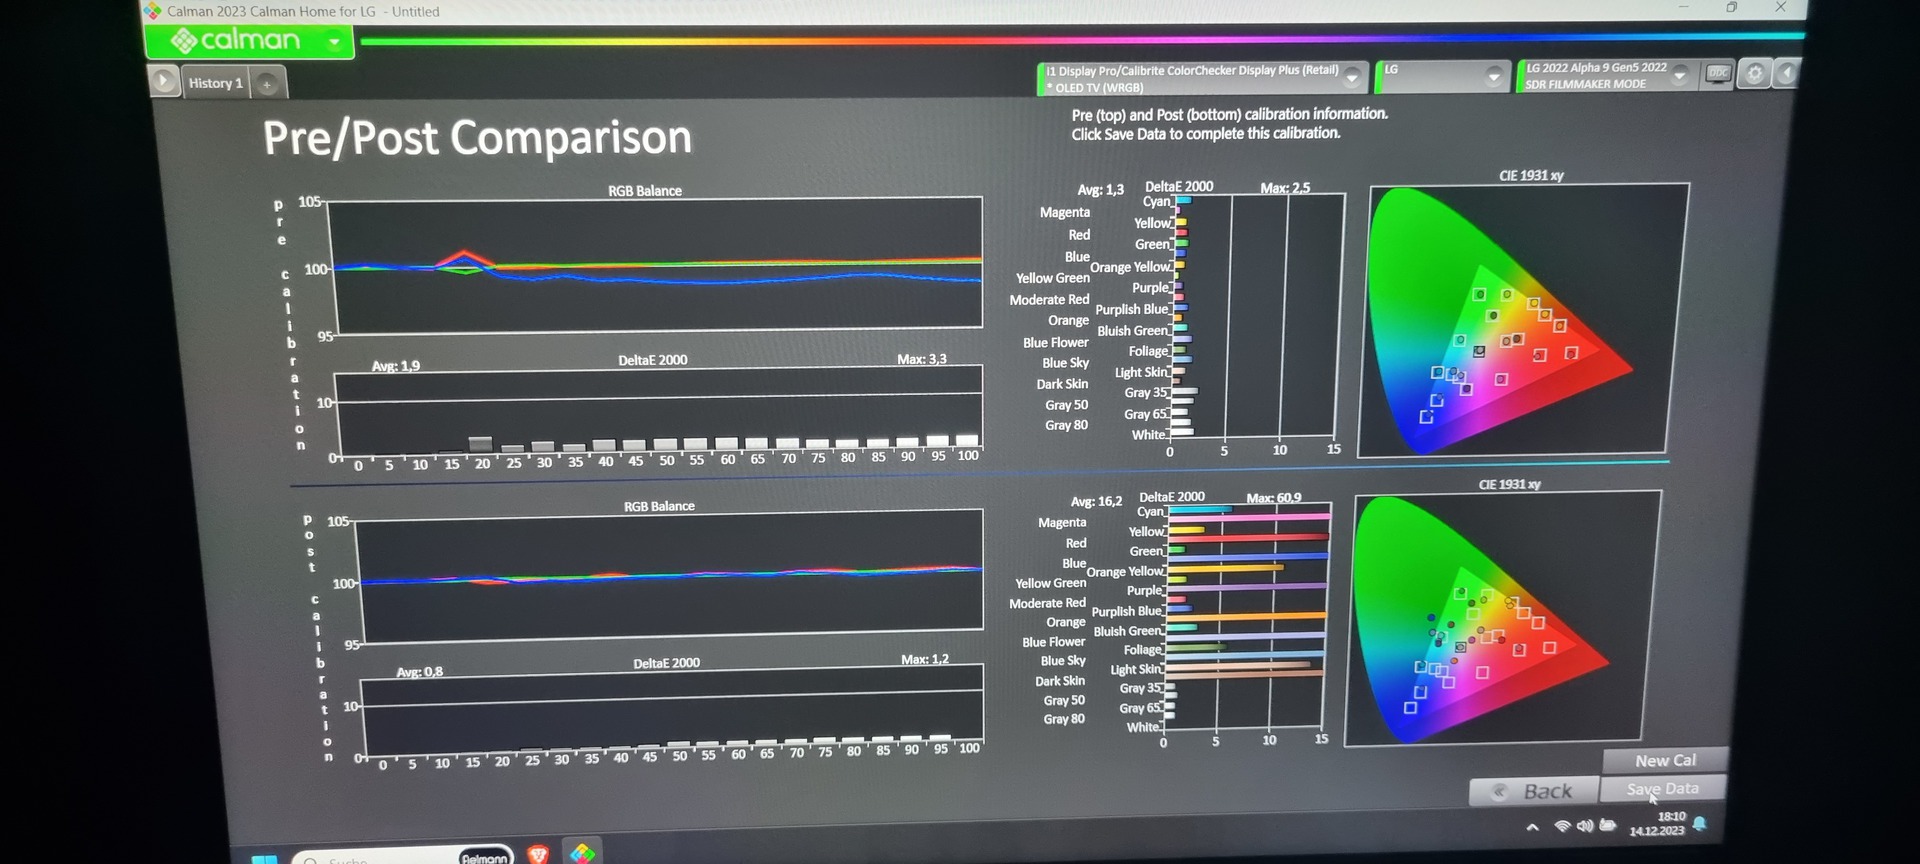
Task: Open the green Calman main menu dropdown
Action: [x=334, y=42]
